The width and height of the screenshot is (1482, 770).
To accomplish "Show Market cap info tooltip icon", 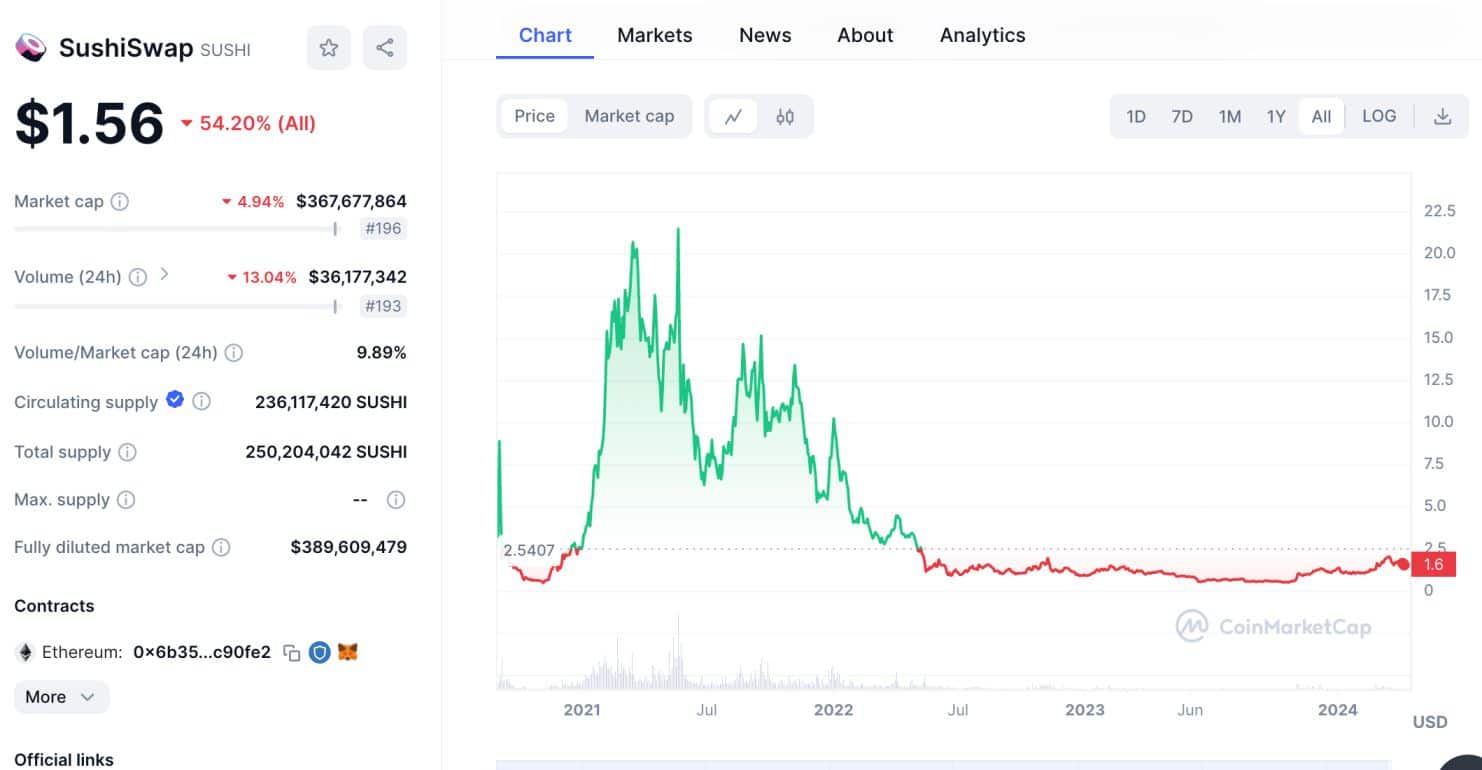I will (119, 201).
